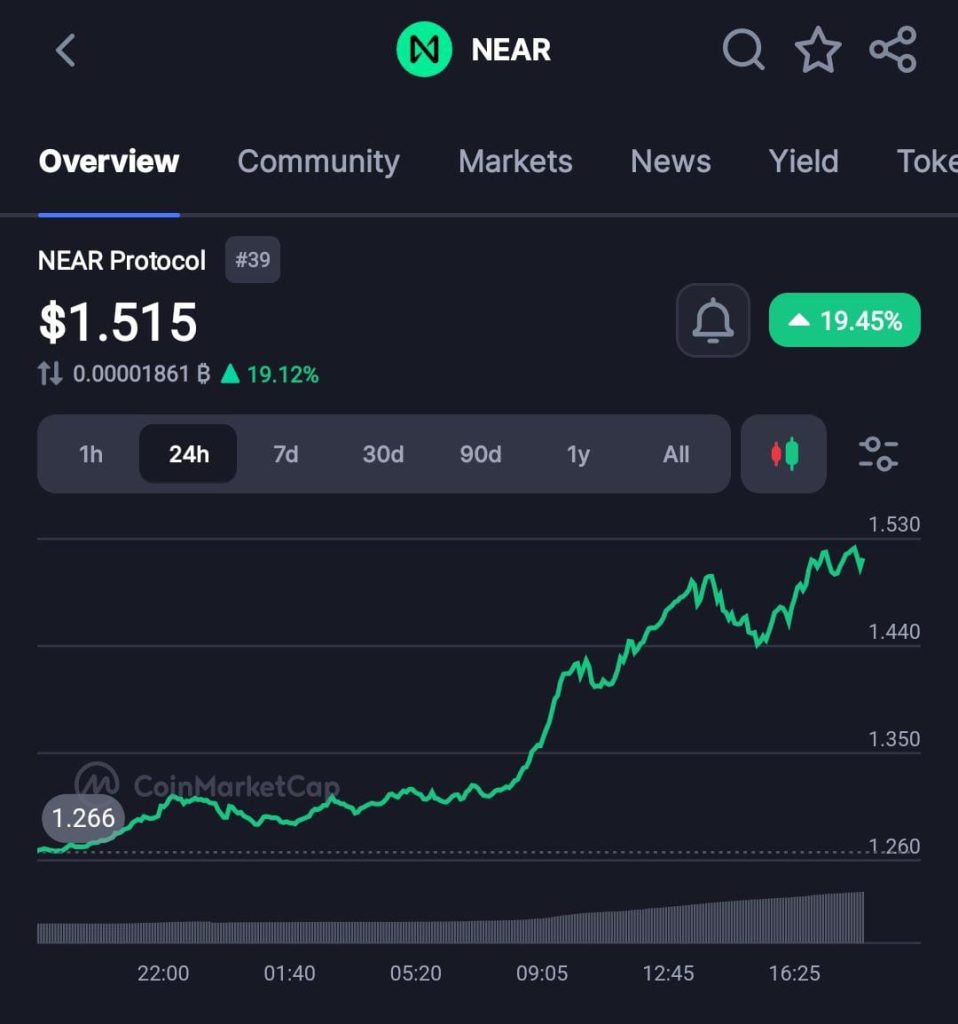Swap price currency arrows icon

tap(50, 374)
